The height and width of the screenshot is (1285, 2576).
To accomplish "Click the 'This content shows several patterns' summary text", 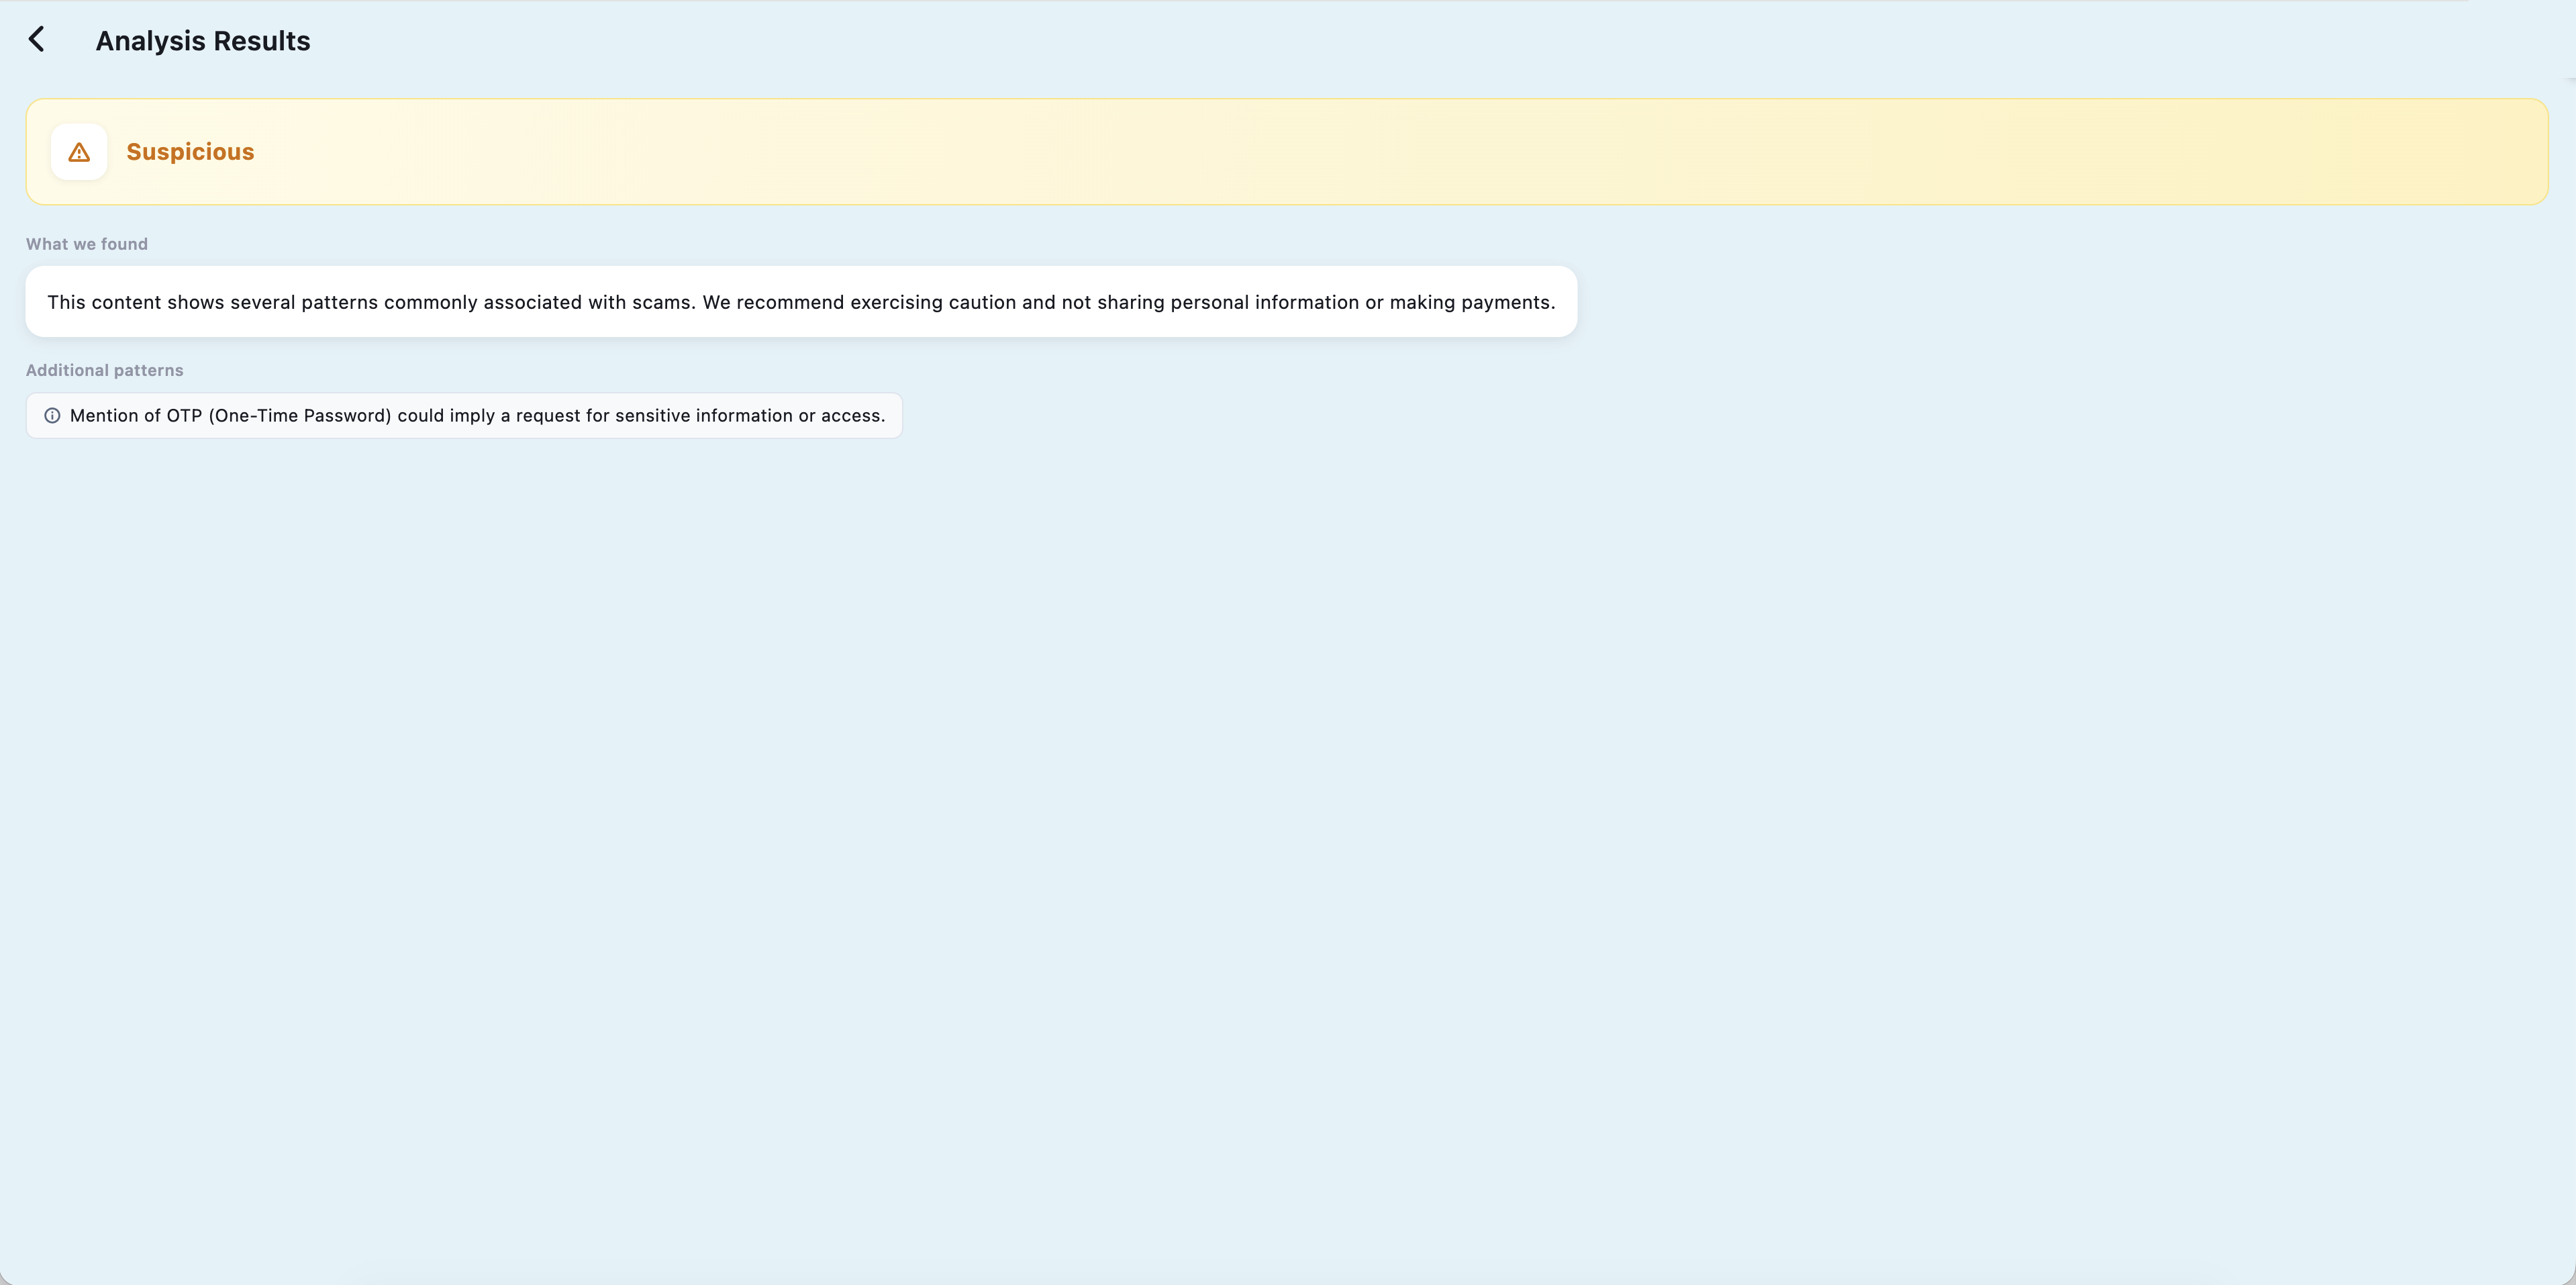I will click(801, 302).
